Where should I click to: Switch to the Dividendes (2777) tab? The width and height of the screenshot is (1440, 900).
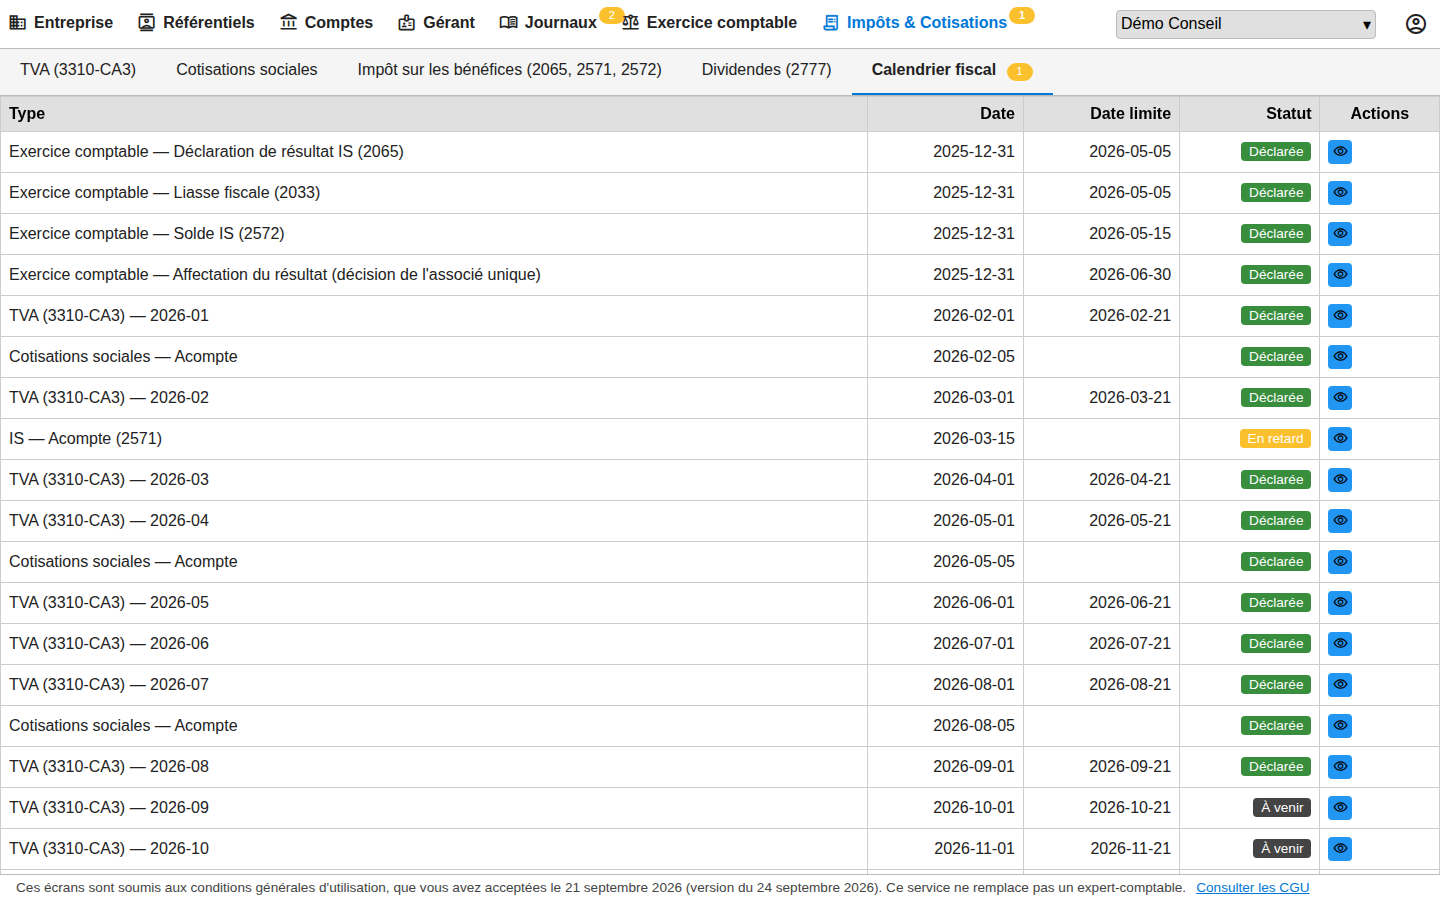(766, 70)
